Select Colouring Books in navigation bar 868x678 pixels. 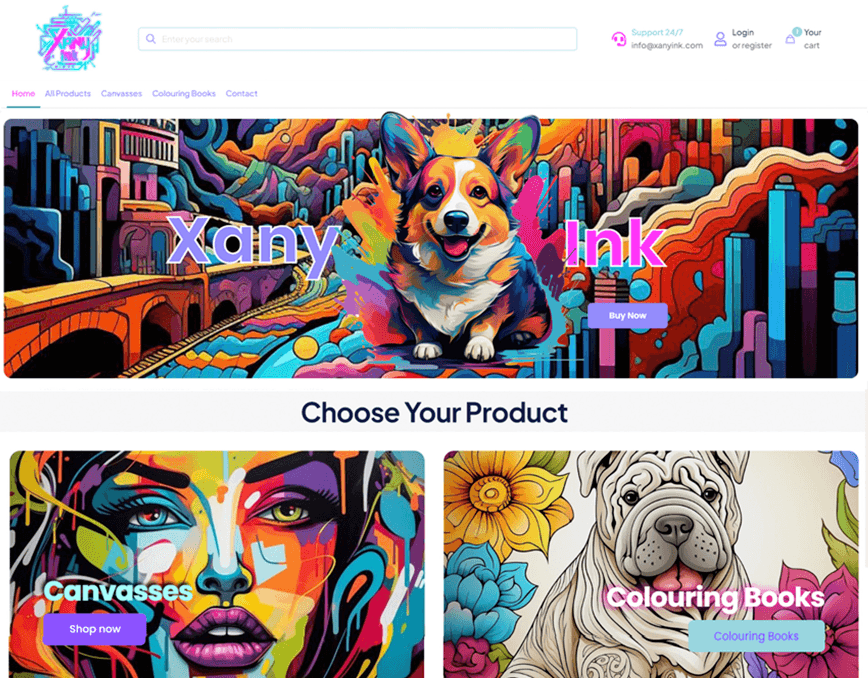(184, 94)
